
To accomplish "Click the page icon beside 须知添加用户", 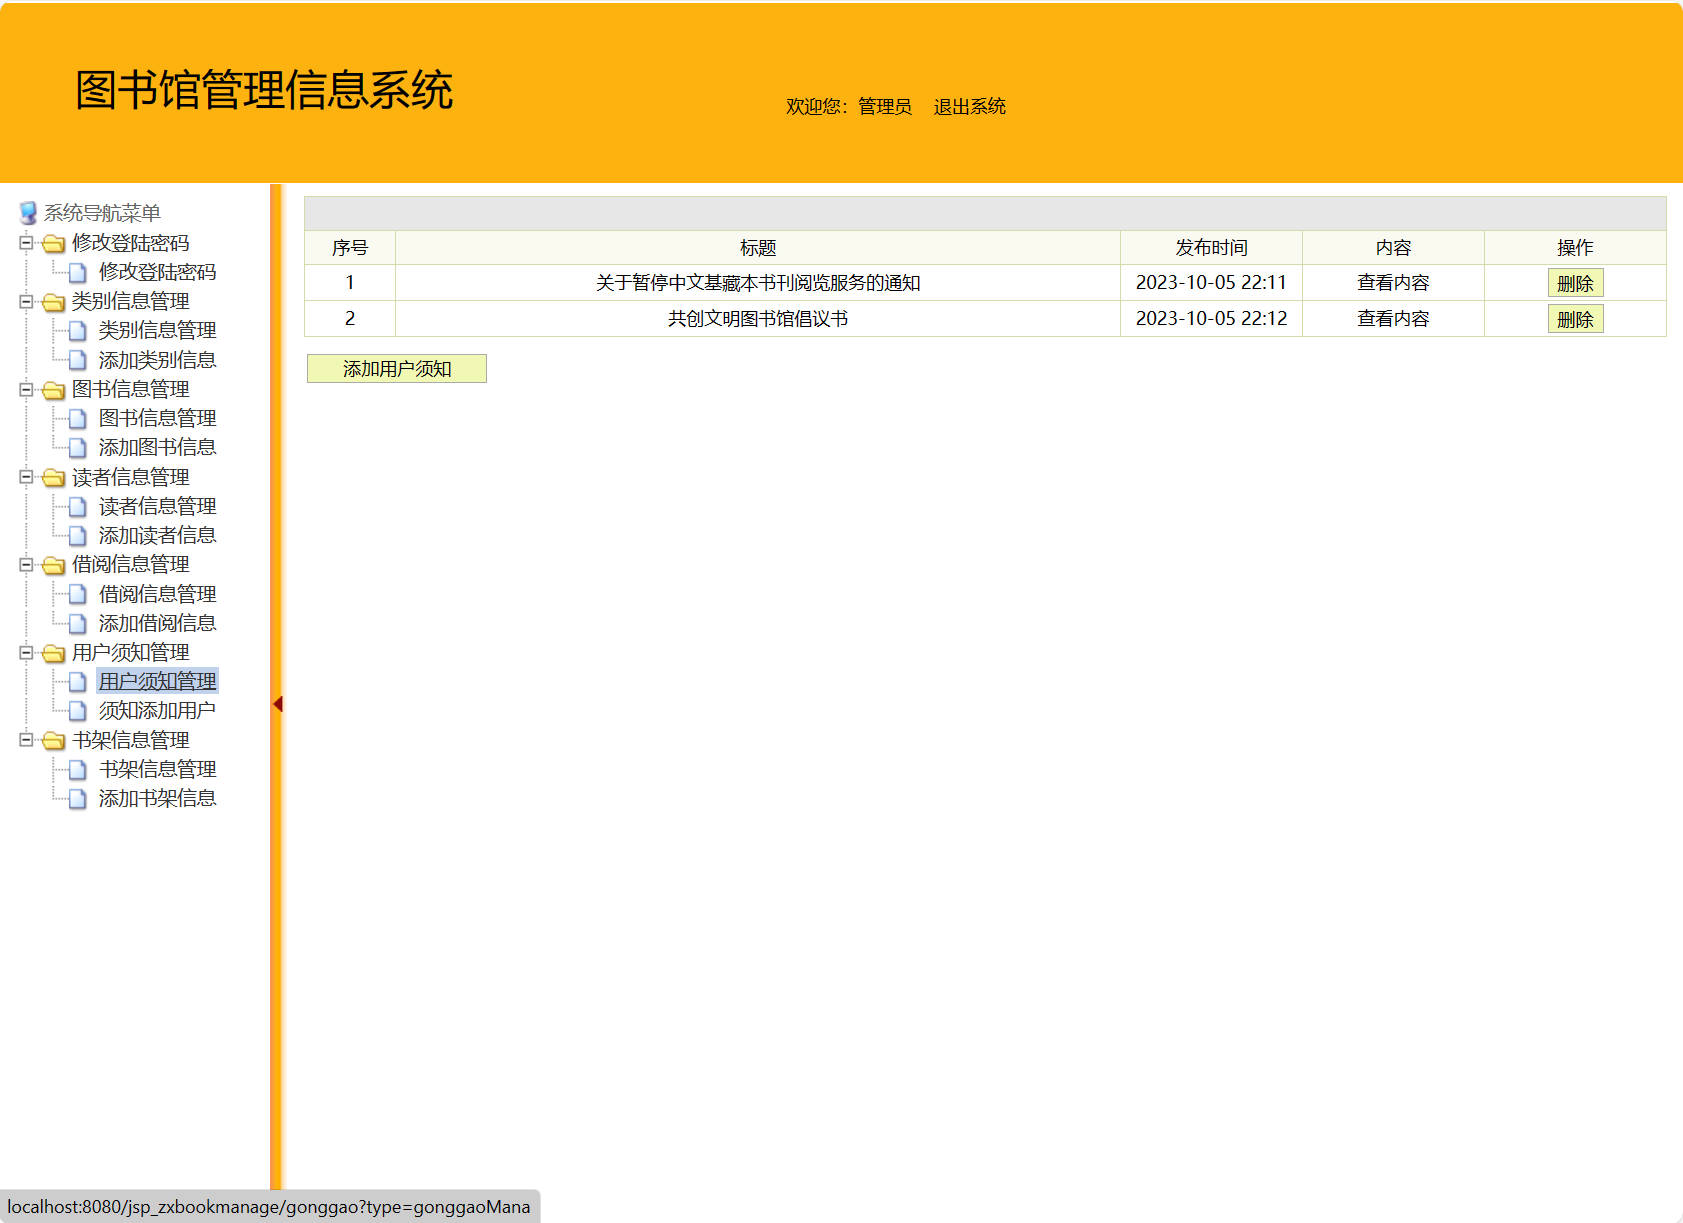I will point(77,711).
